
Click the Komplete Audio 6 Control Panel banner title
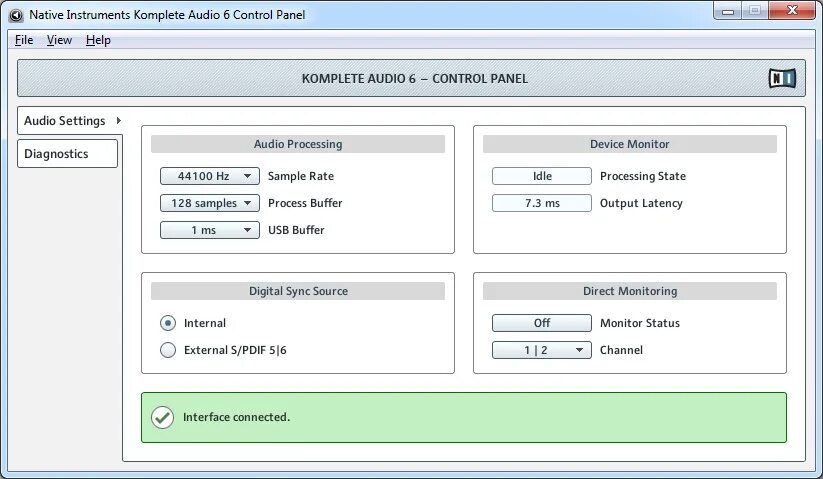(415, 79)
